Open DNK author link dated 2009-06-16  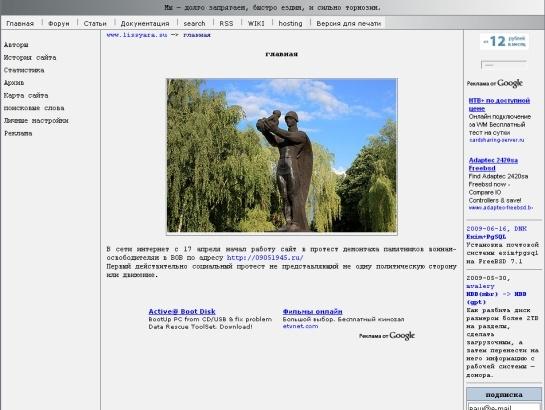click(521, 229)
